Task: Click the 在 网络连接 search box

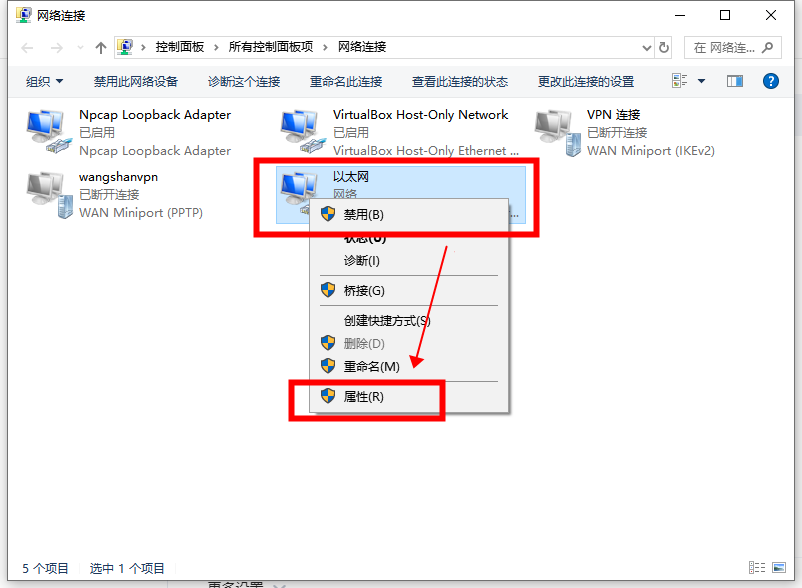Action: pos(732,48)
